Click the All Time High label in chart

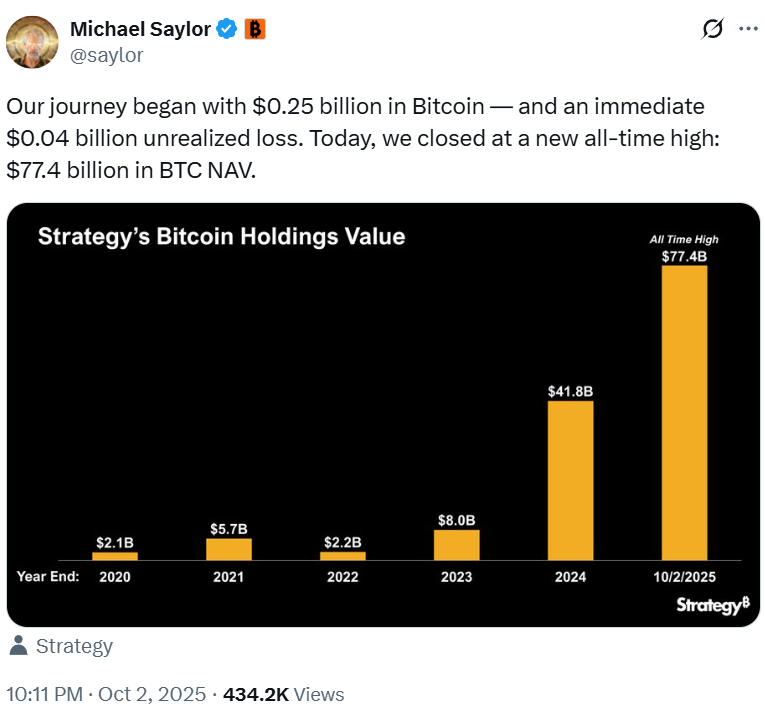coord(684,239)
